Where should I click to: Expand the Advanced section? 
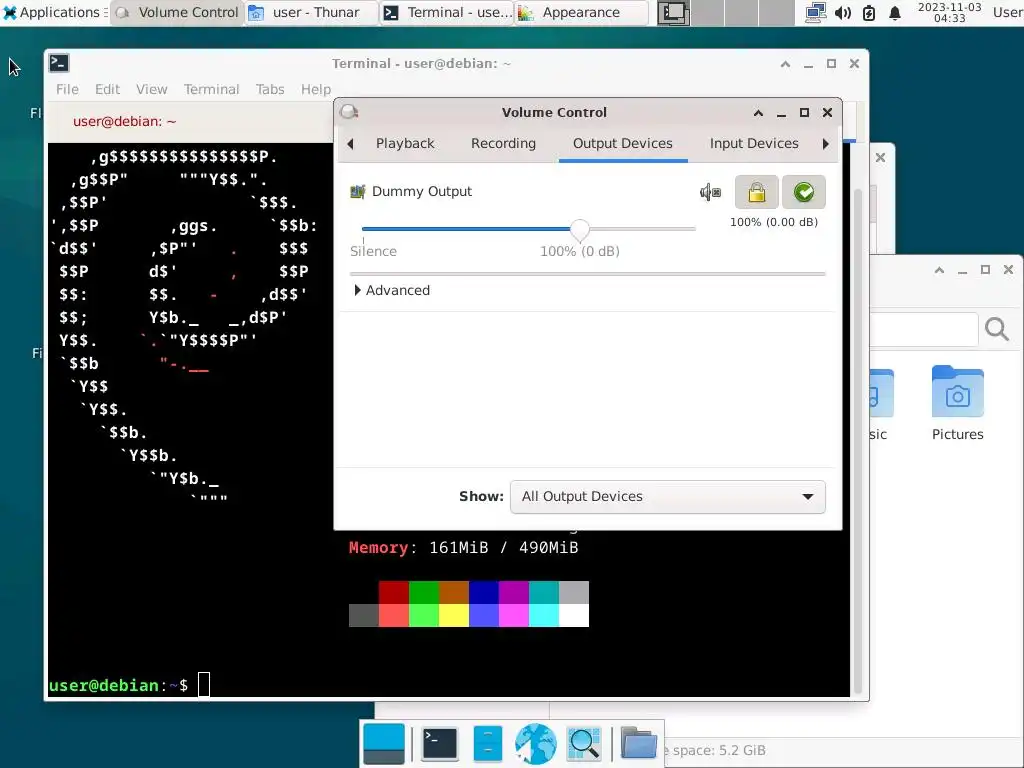coord(391,290)
